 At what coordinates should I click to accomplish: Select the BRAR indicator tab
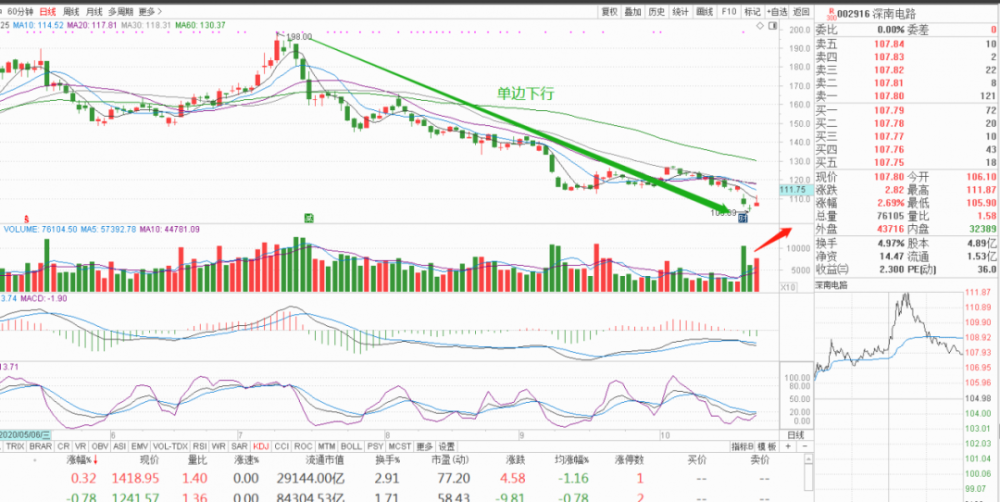pyautogui.click(x=40, y=447)
